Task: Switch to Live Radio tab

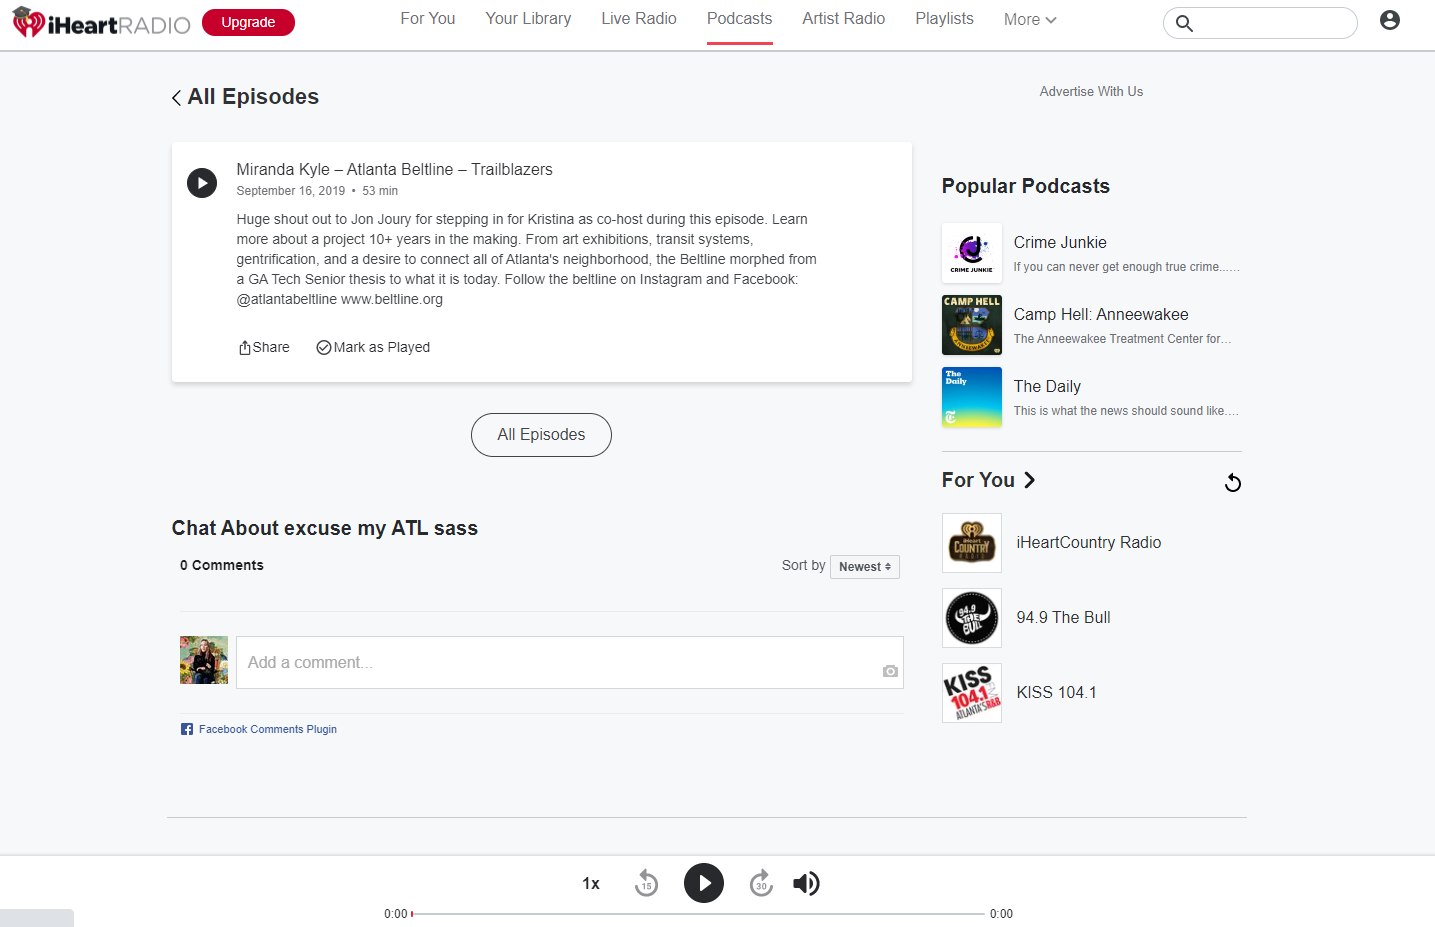Action: 639,19
